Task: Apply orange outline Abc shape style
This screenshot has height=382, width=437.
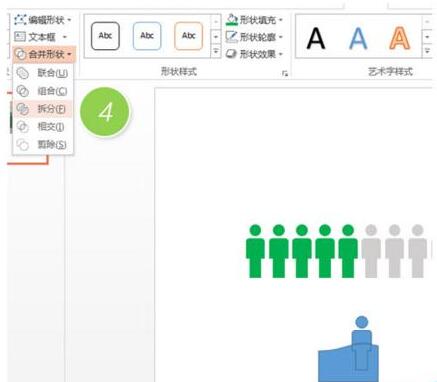Action: click(x=189, y=36)
